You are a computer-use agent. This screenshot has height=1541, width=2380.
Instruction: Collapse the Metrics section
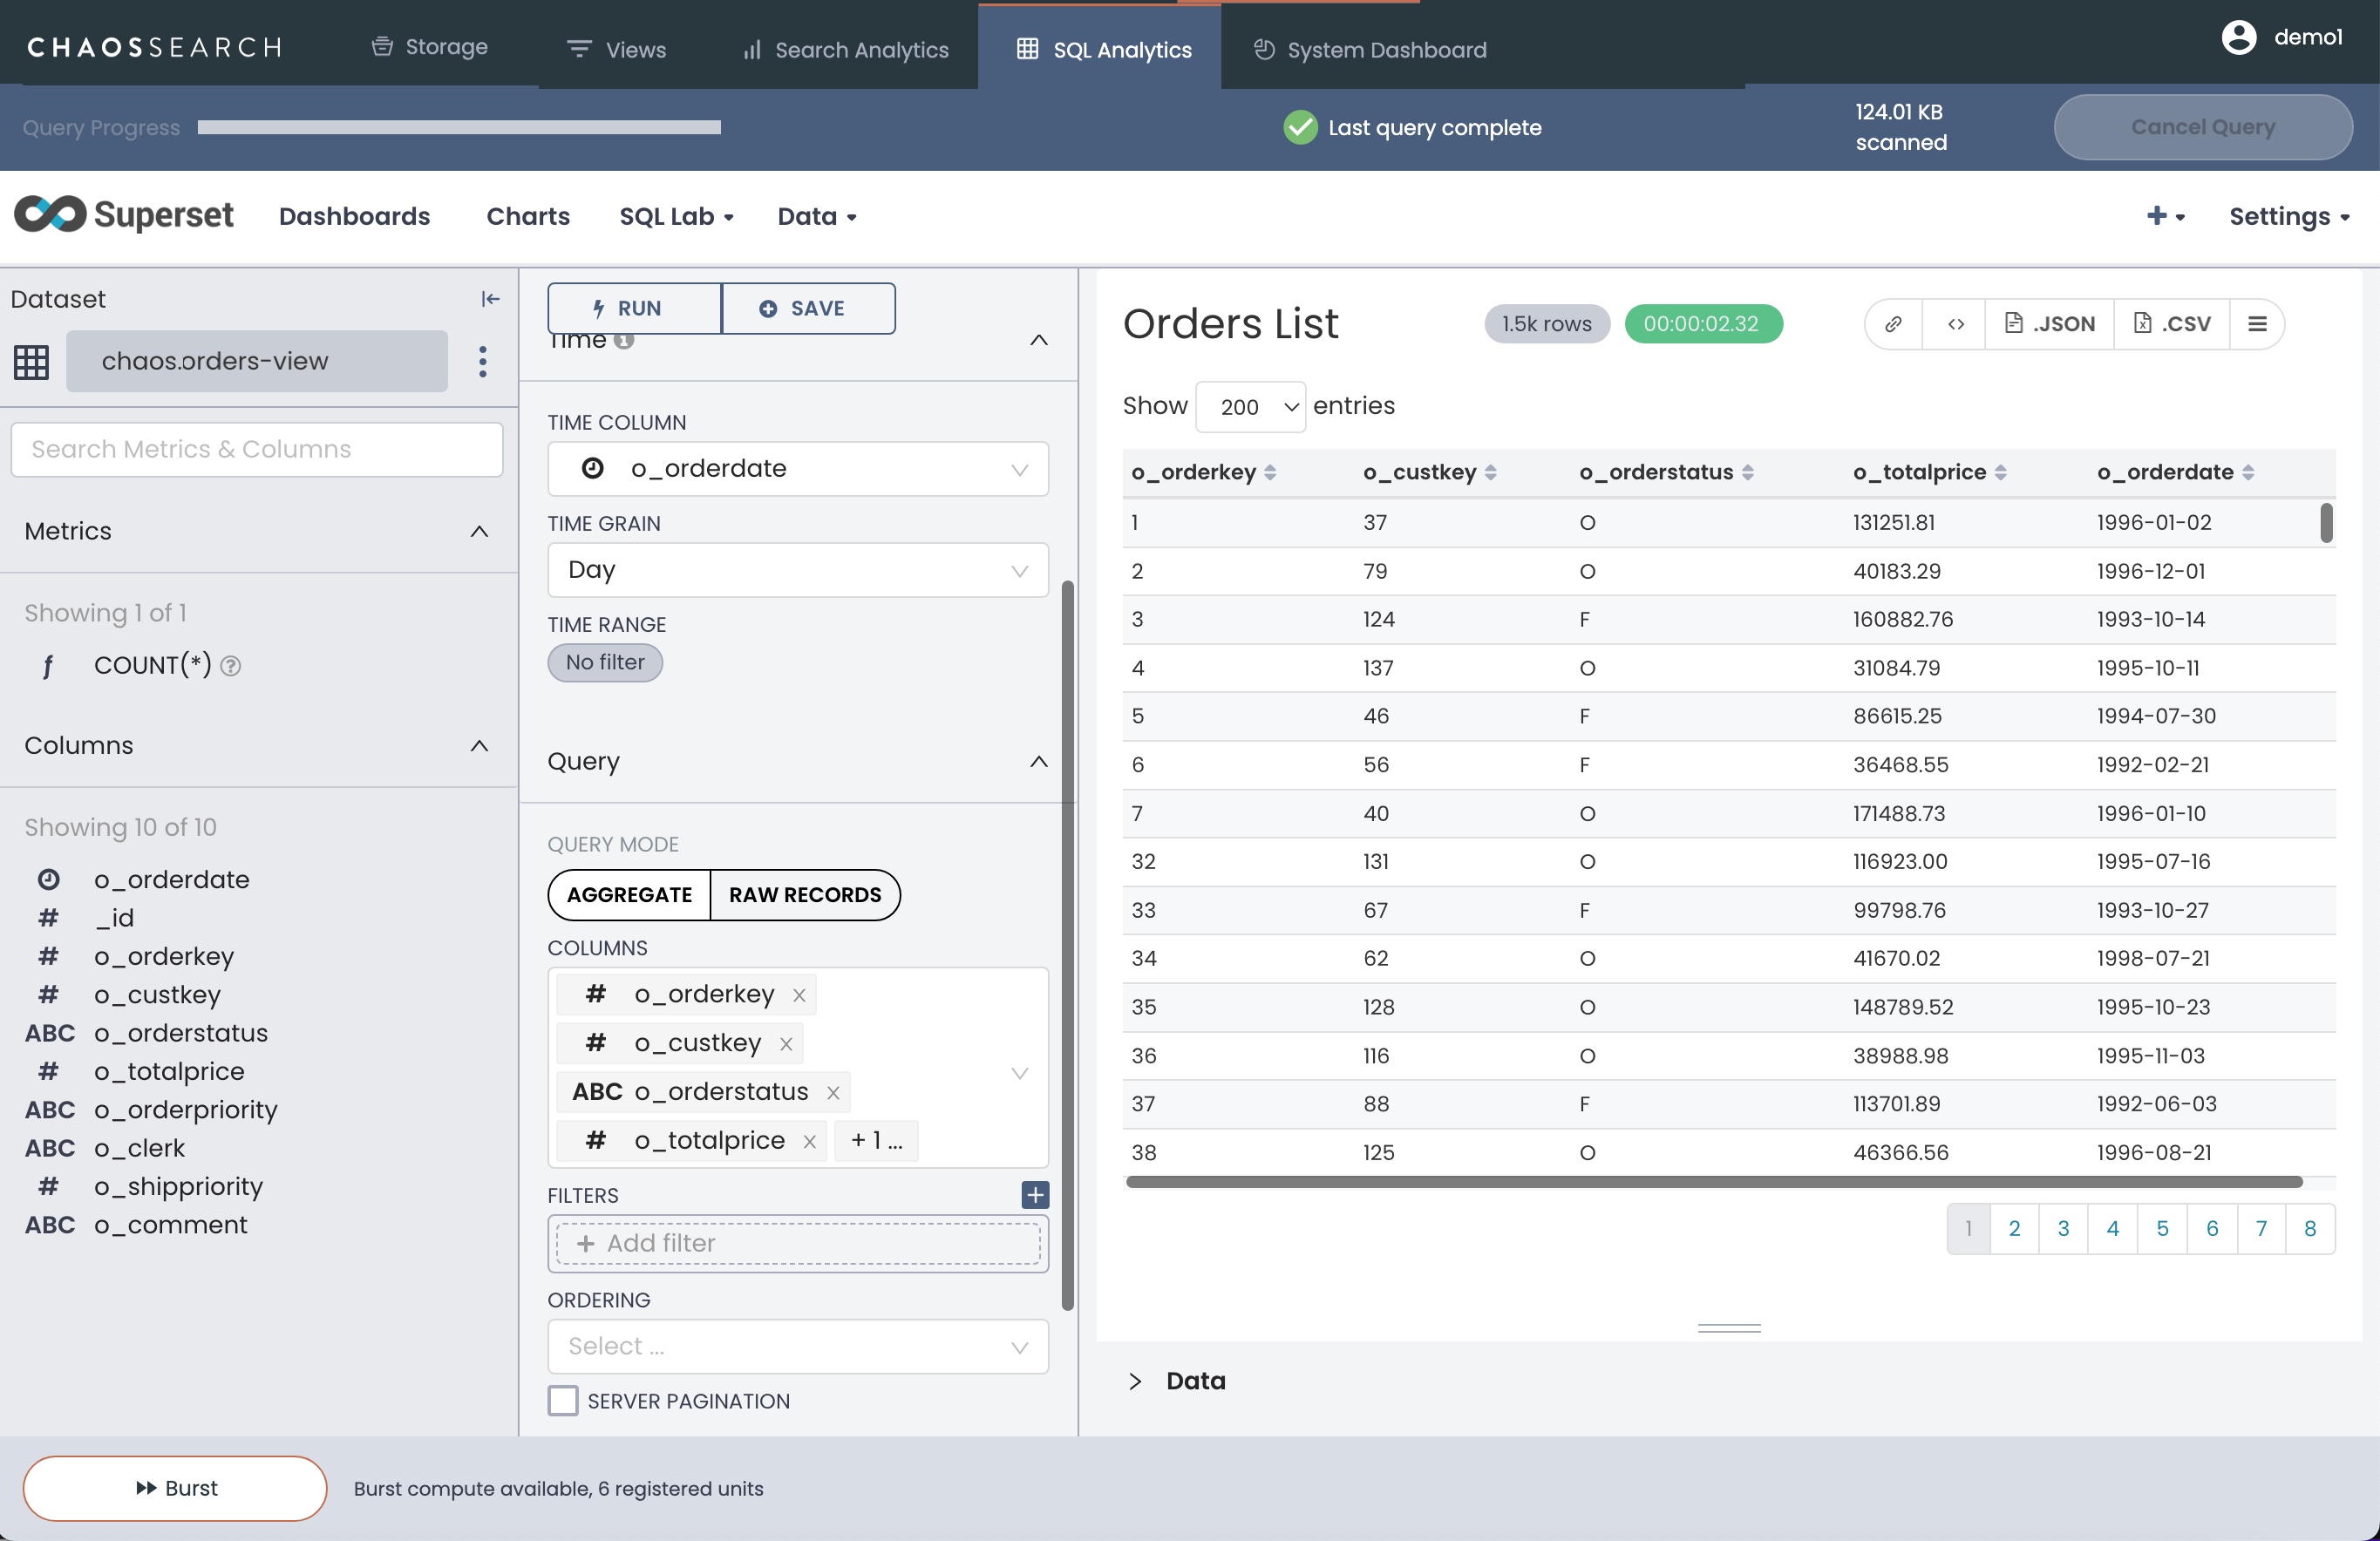pyautogui.click(x=479, y=531)
